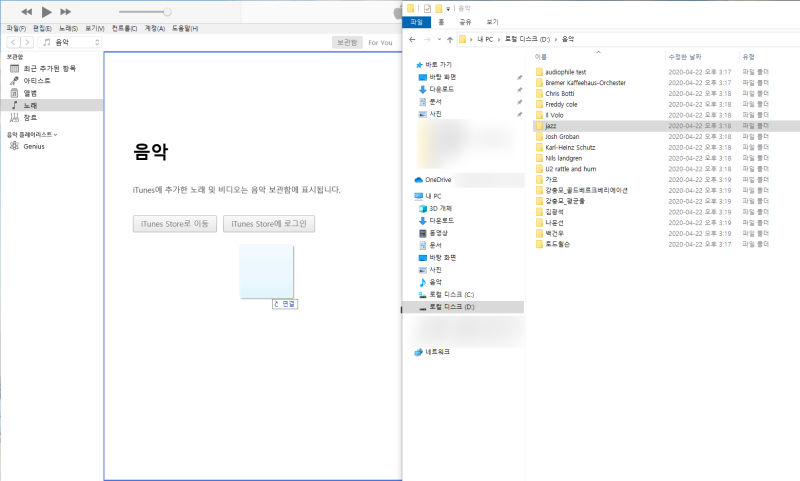This screenshot has width=800, height=481.
Task: Go back using the iTunes back arrow
Action: point(14,42)
